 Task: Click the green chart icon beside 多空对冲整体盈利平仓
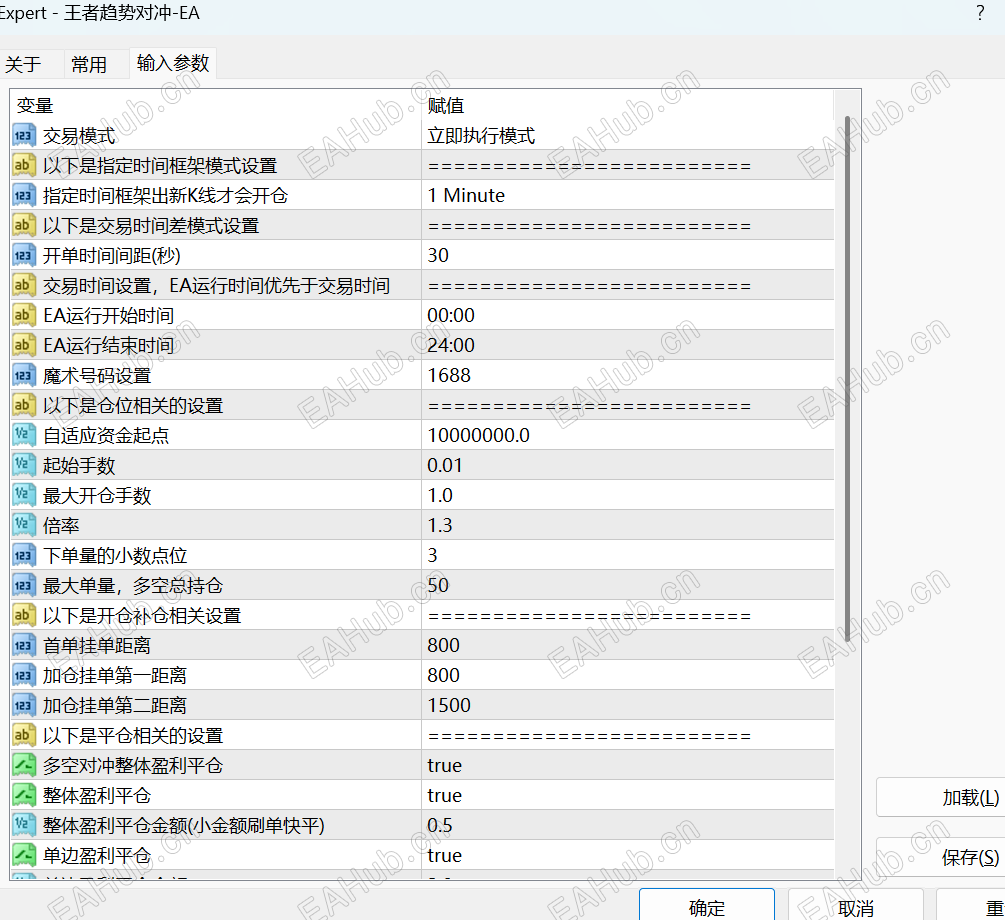pos(23,765)
